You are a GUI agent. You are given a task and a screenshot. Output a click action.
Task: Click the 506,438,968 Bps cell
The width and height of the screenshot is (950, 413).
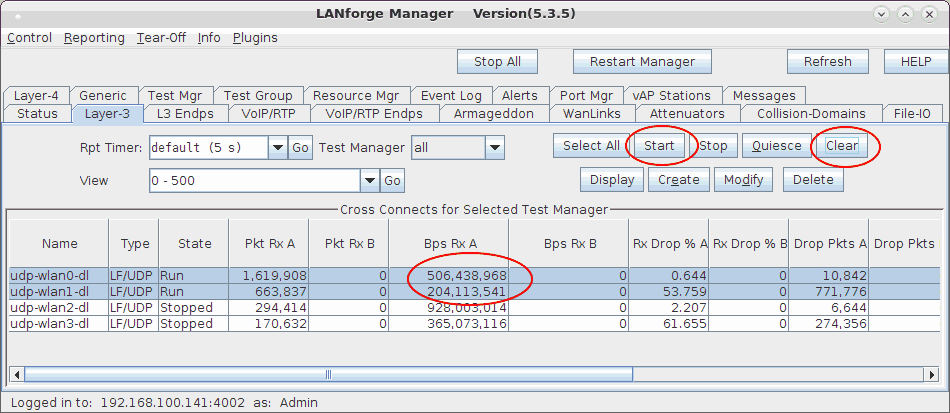pyautogui.click(x=449, y=276)
